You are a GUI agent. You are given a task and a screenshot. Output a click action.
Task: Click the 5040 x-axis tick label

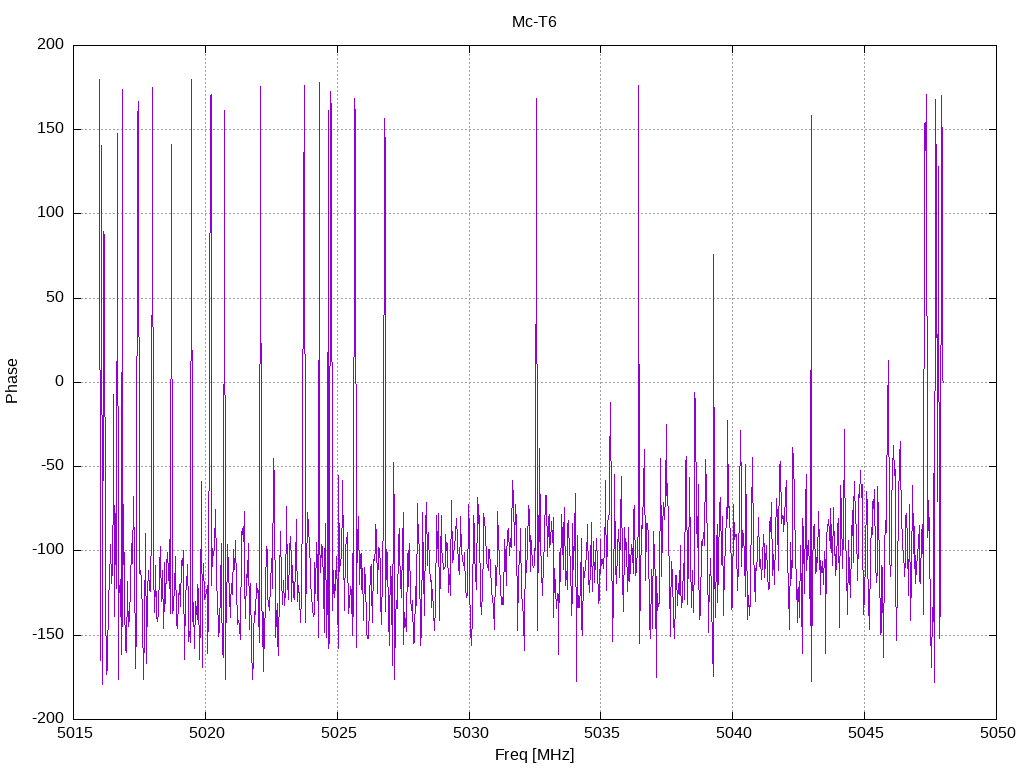(x=733, y=733)
